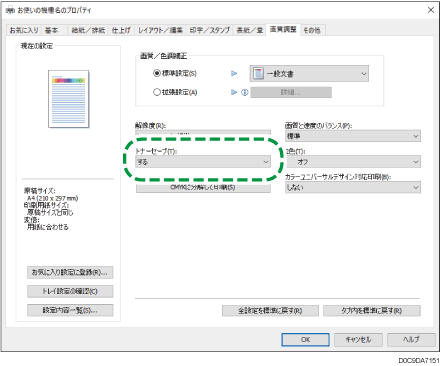Open the お気に入り tab

tap(24, 30)
